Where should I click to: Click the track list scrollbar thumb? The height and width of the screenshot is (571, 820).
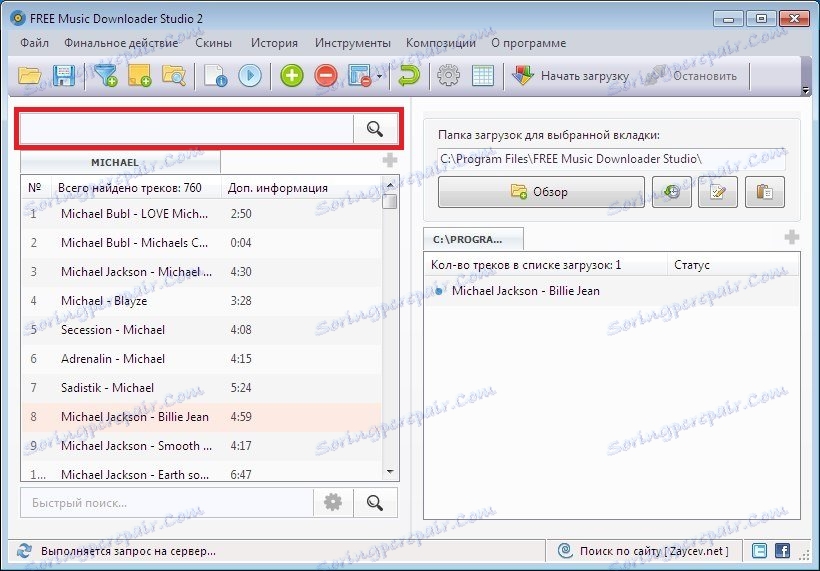pyautogui.click(x=390, y=201)
